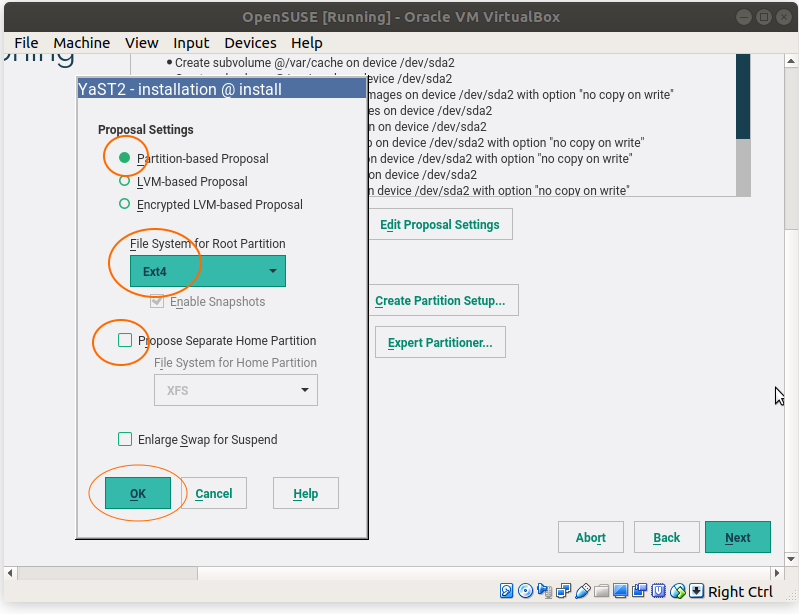Click the VM vertical scrollbar down arrow
The image size is (799, 614).
(791, 559)
